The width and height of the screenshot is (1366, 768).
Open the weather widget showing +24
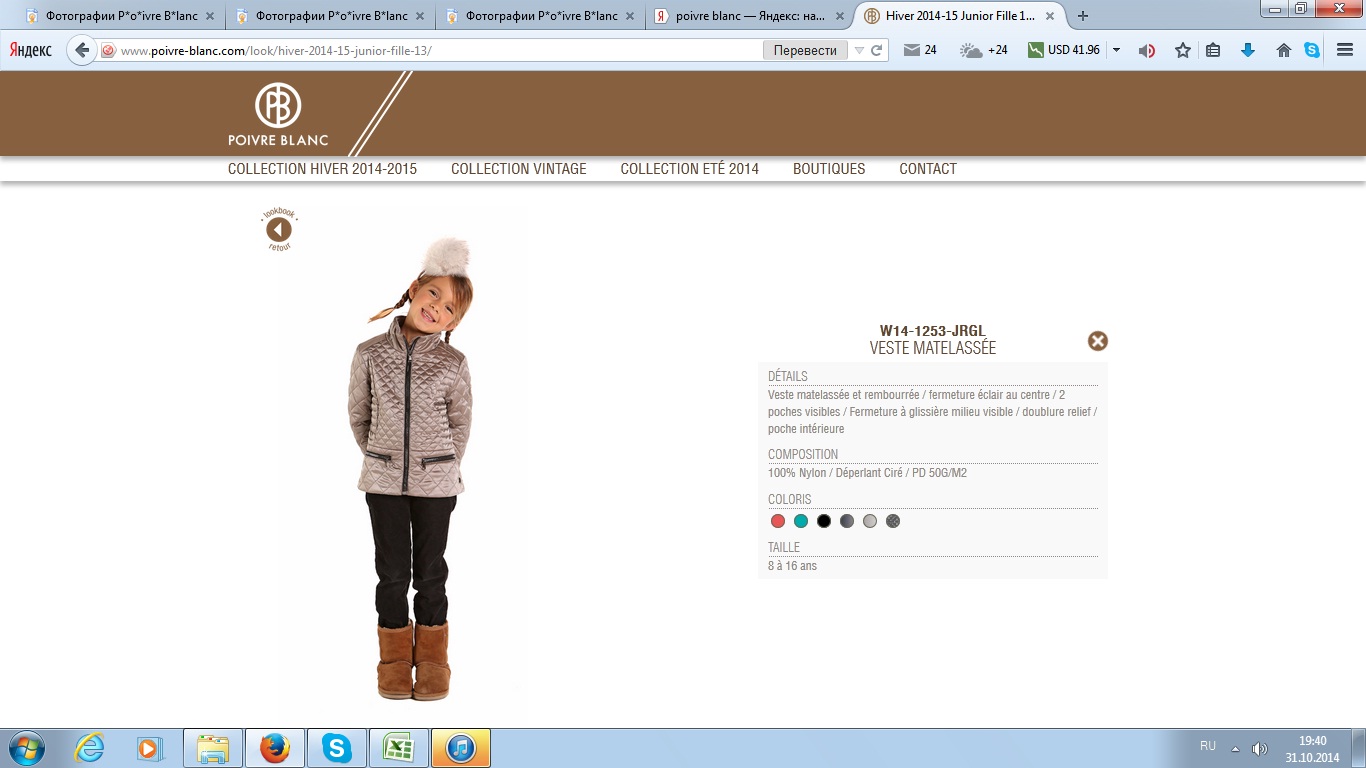[x=984, y=50]
